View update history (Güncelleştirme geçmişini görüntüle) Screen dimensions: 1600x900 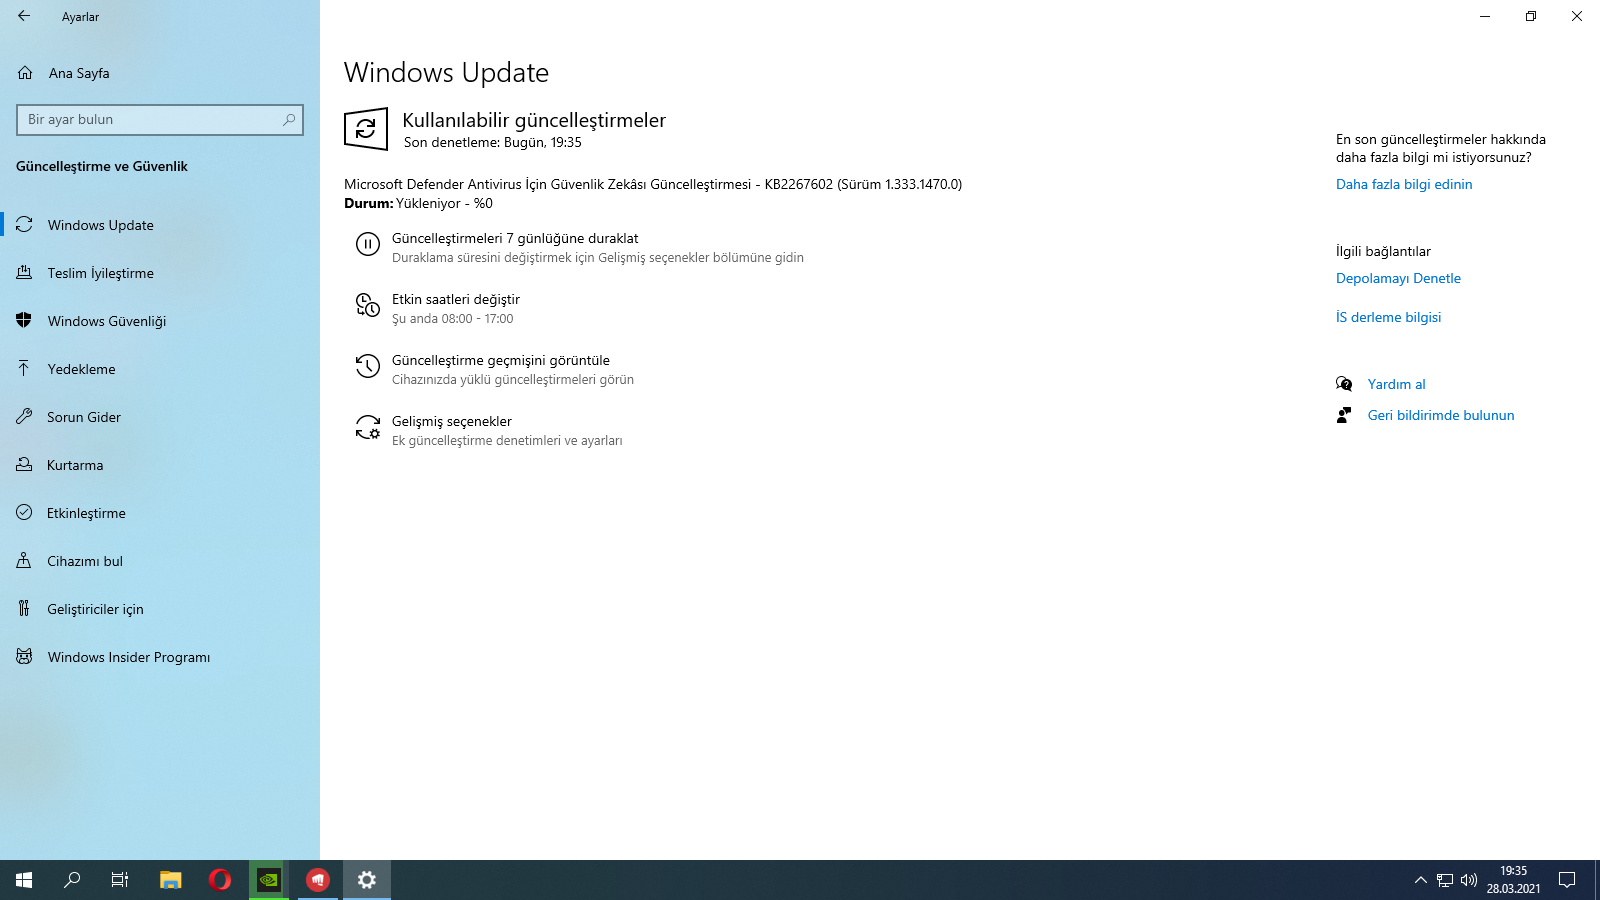point(501,360)
